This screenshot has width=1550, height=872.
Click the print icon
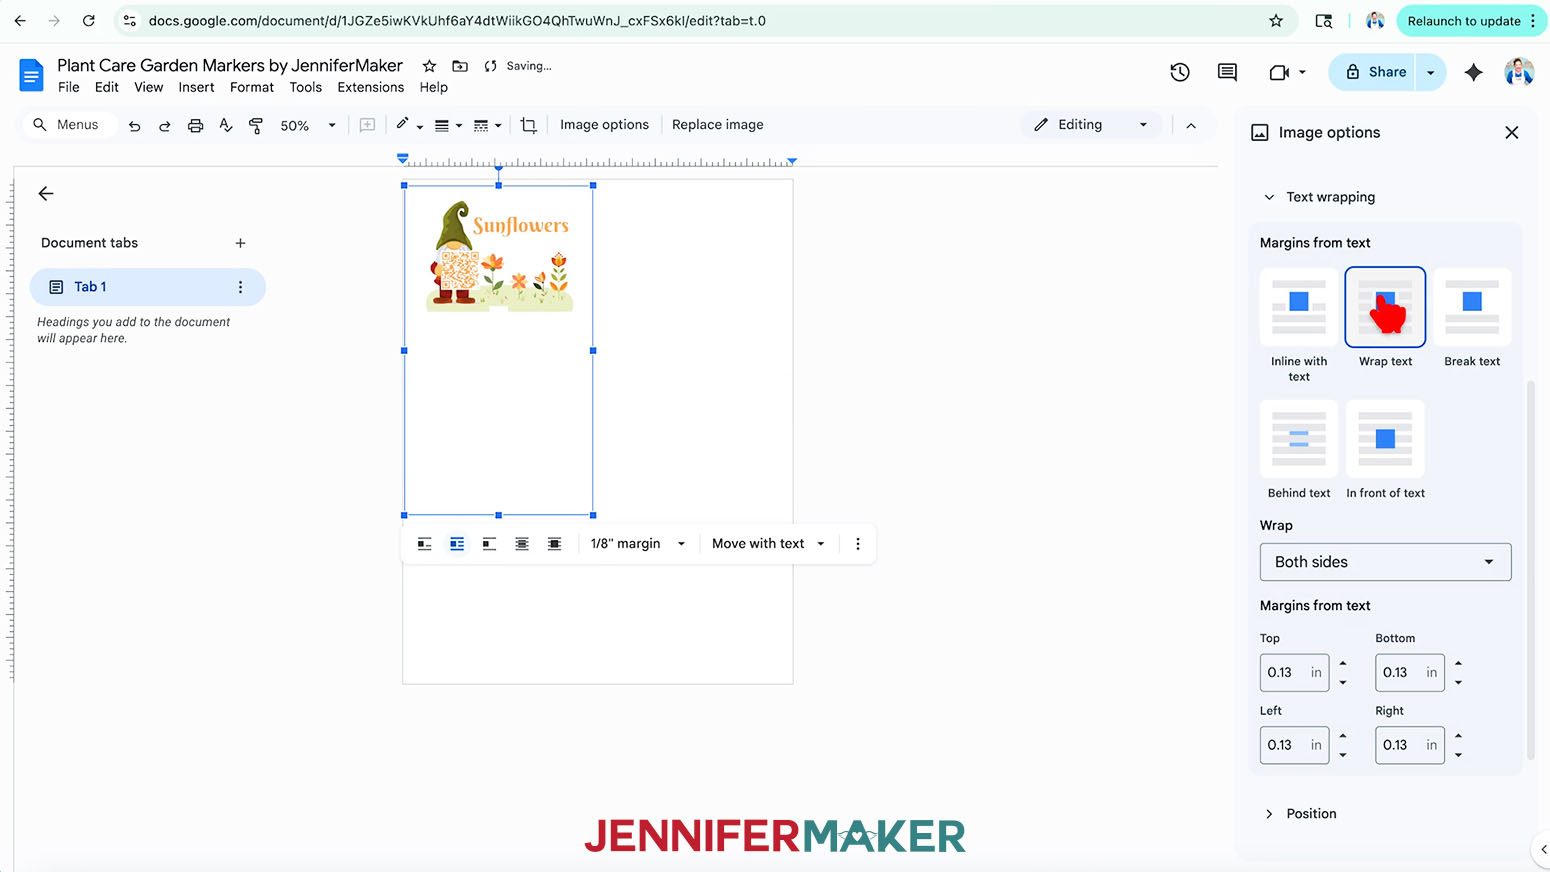[x=195, y=125]
